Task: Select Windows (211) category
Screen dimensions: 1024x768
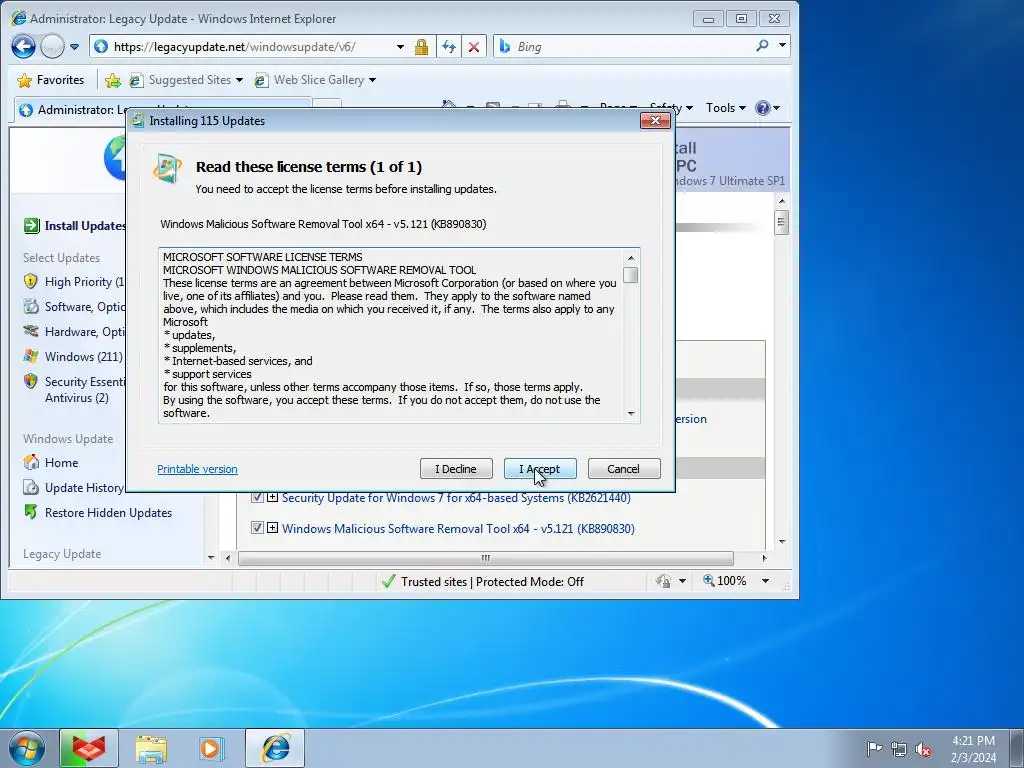Action: tap(84, 357)
